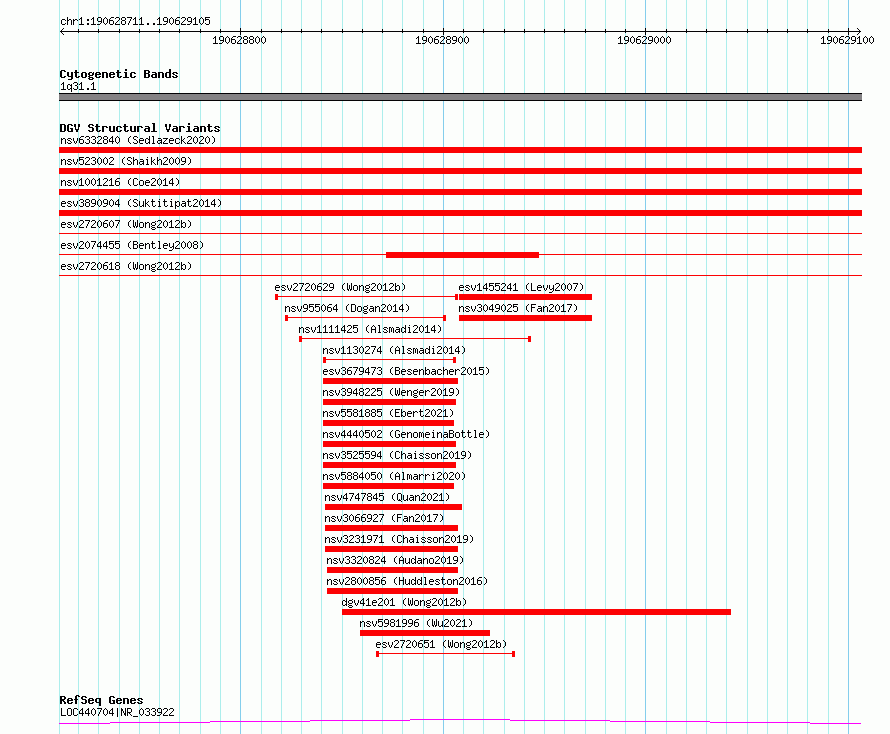Click nsv1111425 (Alsmadi2014) label
The width and height of the screenshot is (890, 734).
point(370,329)
